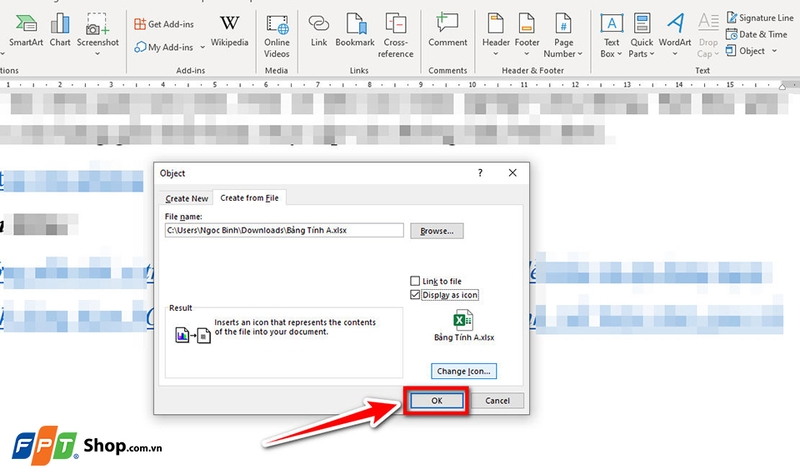Click Get Add-ins
Viewport: 800px width, 474px height.
[x=164, y=24]
